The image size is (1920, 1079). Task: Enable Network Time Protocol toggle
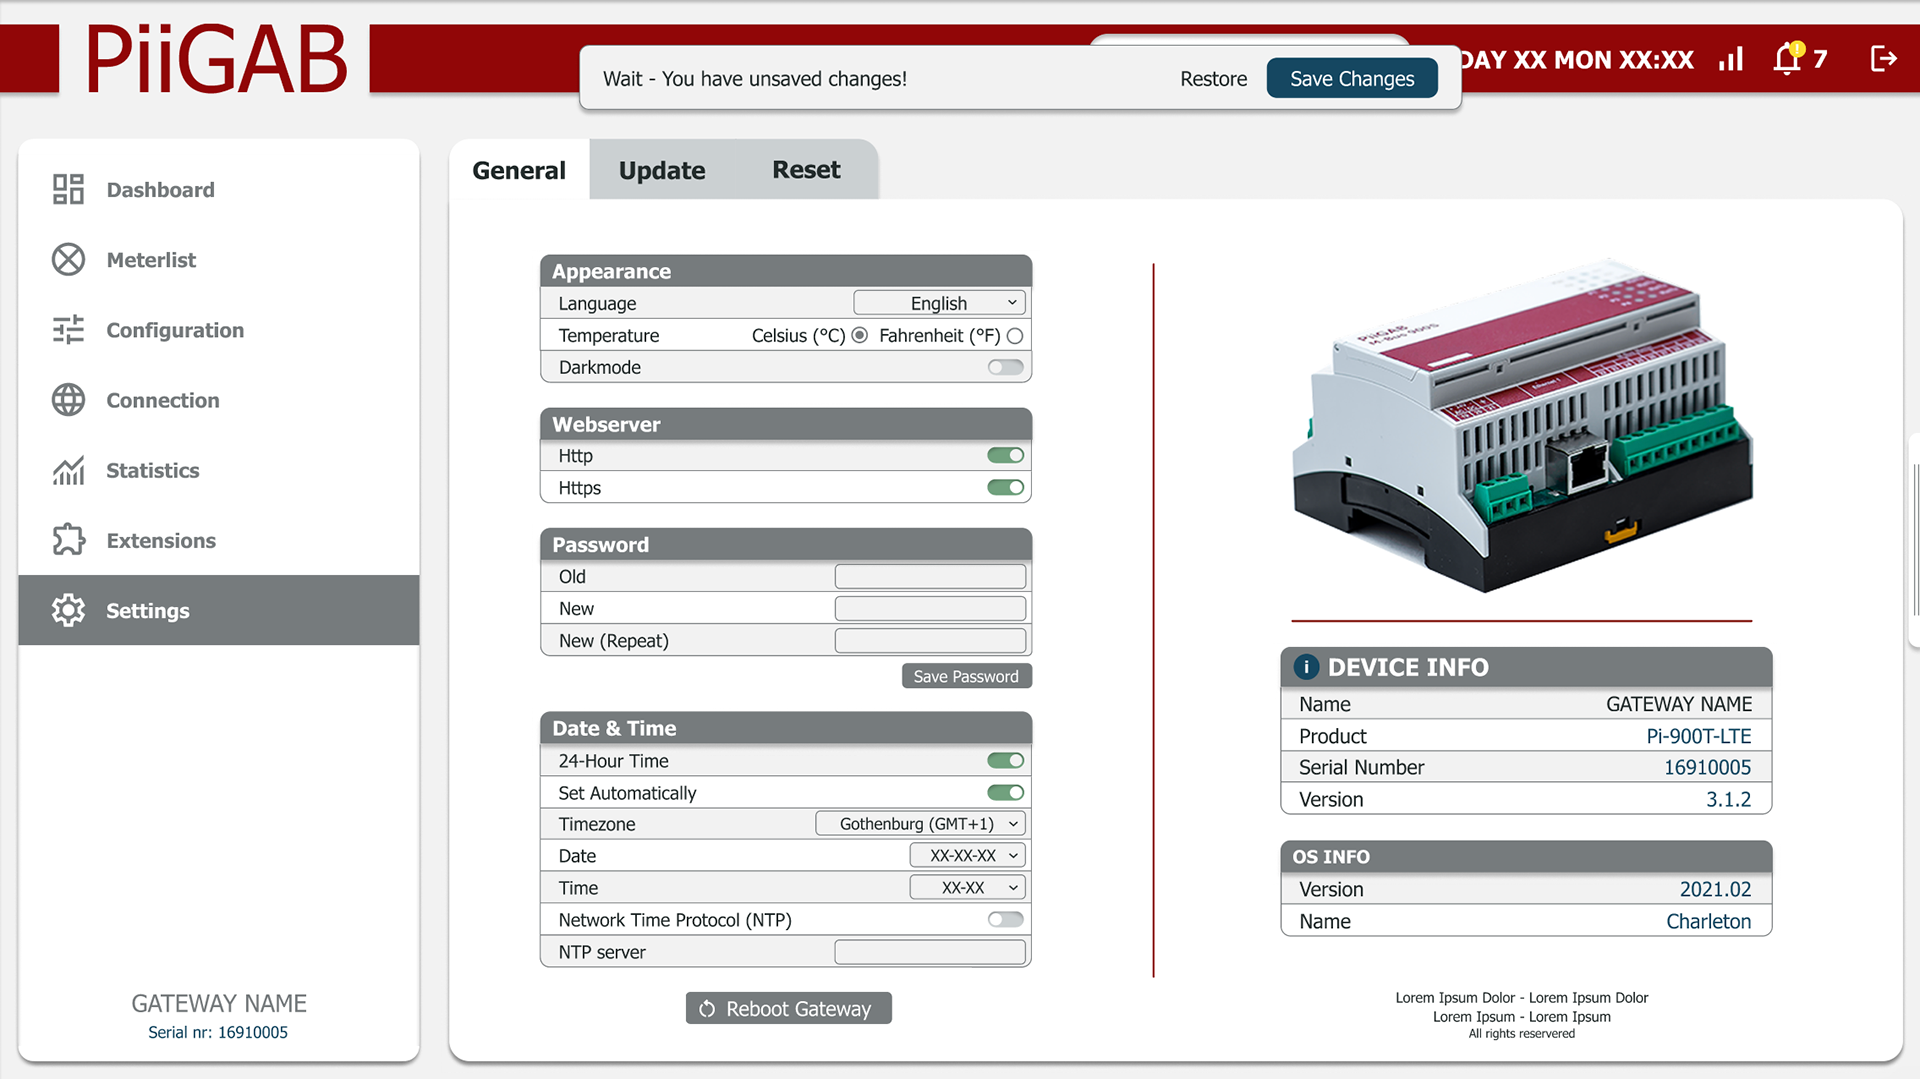(1005, 919)
